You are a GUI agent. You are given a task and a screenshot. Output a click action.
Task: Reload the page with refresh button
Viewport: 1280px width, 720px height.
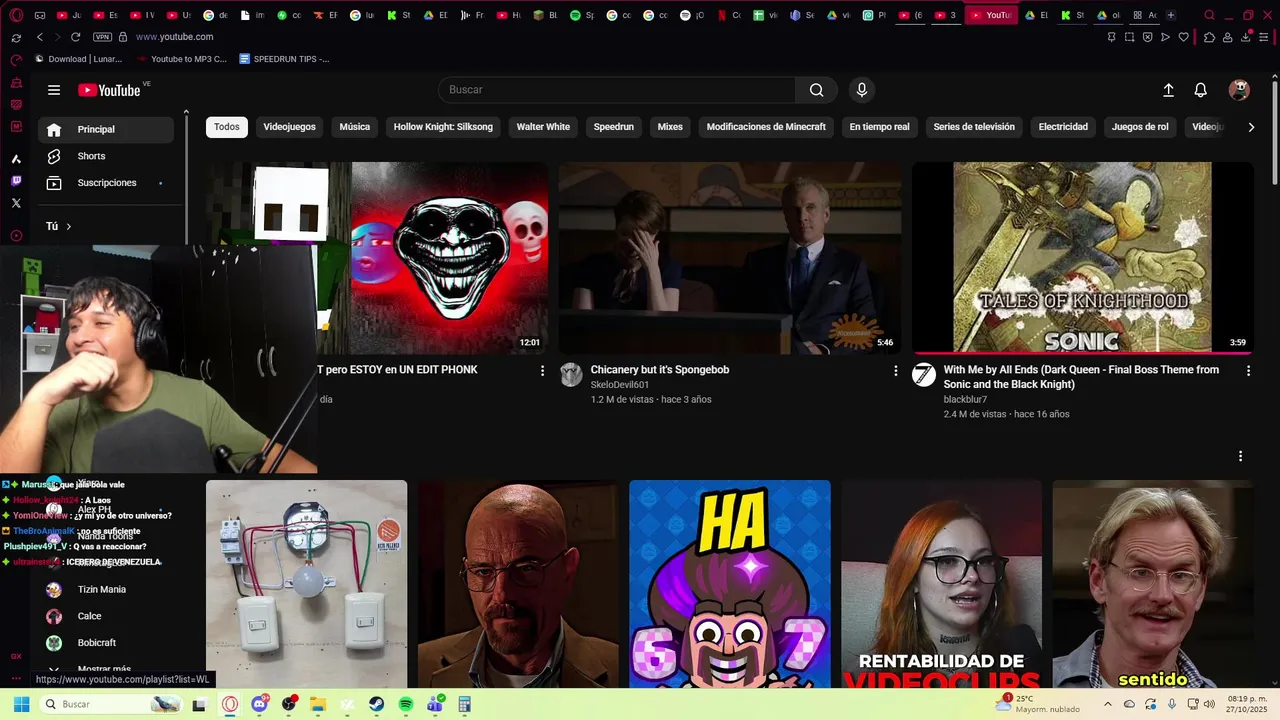[76, 37]
